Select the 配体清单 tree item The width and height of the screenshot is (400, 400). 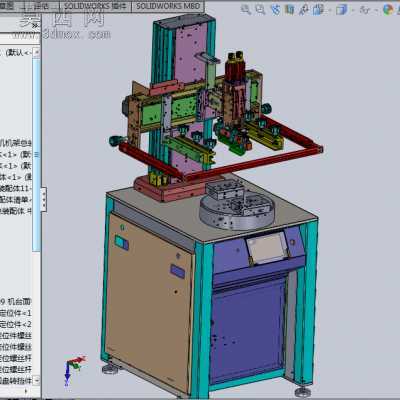click(16, 200)
